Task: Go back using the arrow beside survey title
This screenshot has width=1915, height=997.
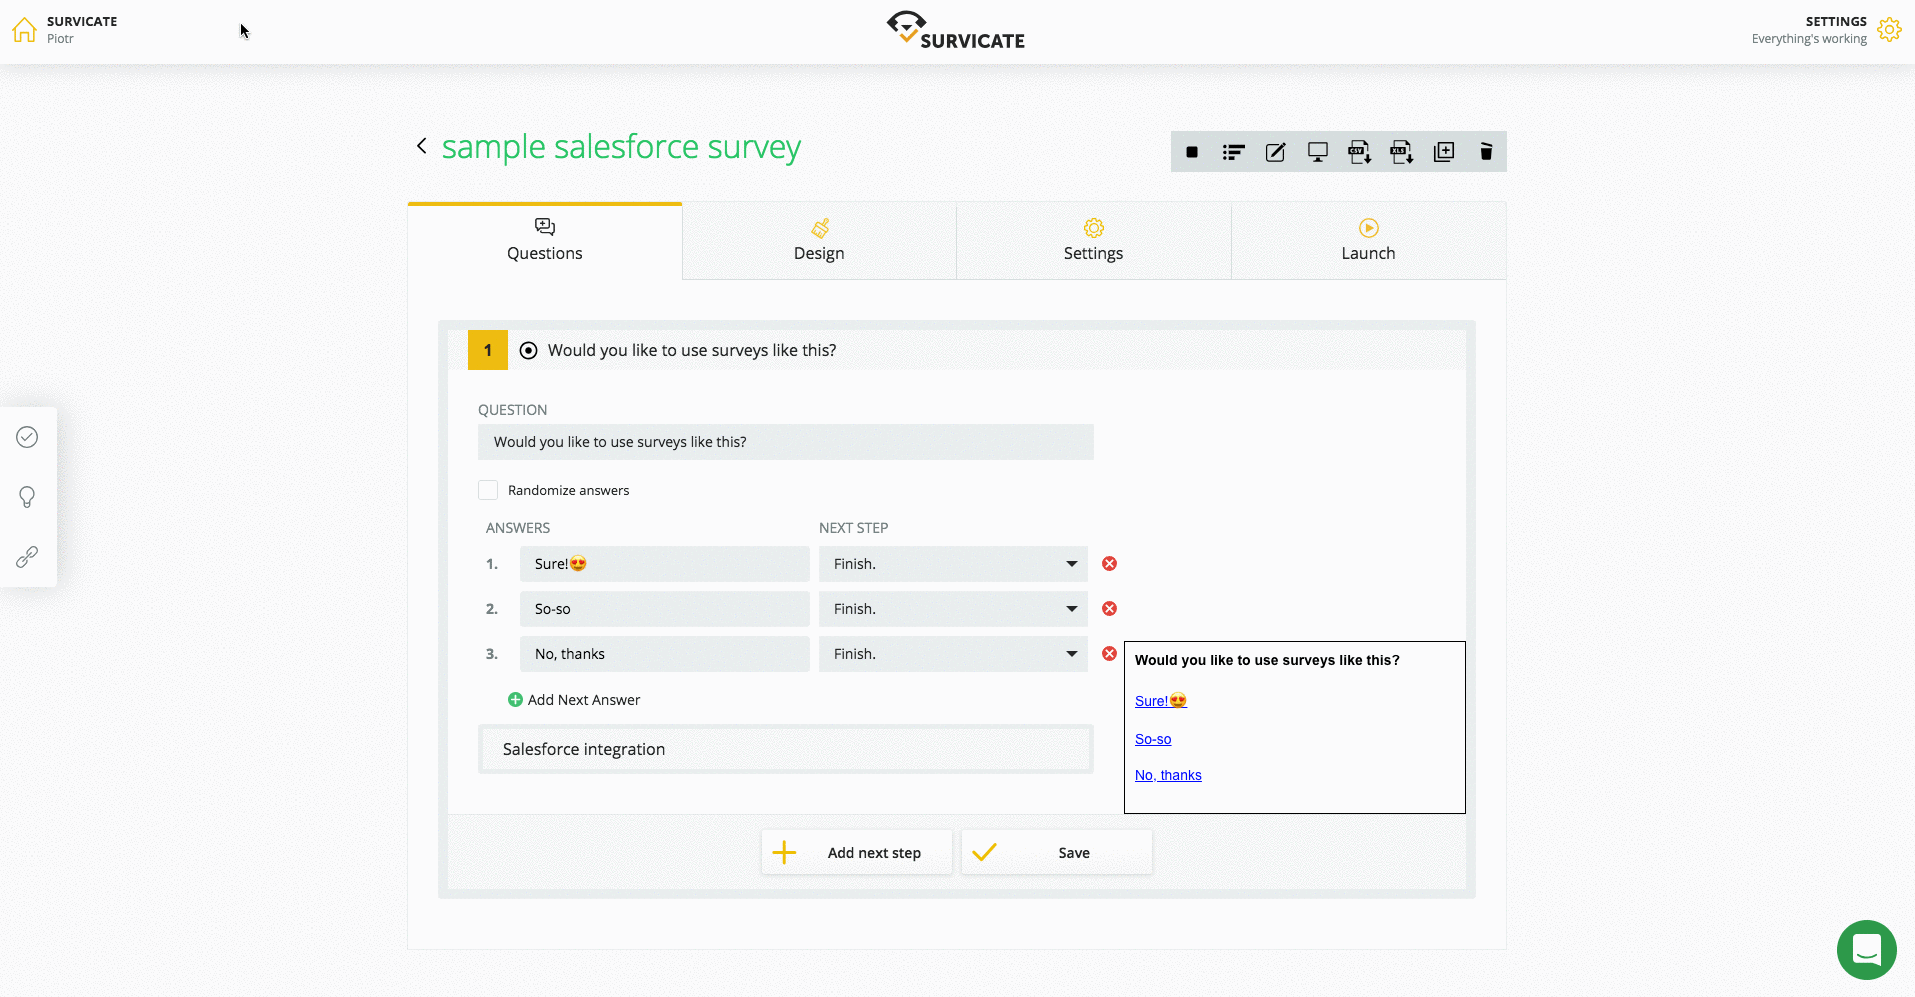Action: click(x=422, y=146)
